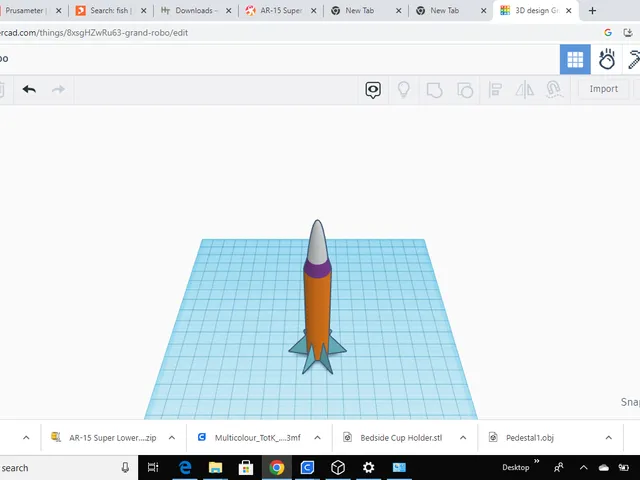This screenshot has height=480, width=640.
Task: Click the Chrome taskbar icon
Action: click(x=277, y=467)
